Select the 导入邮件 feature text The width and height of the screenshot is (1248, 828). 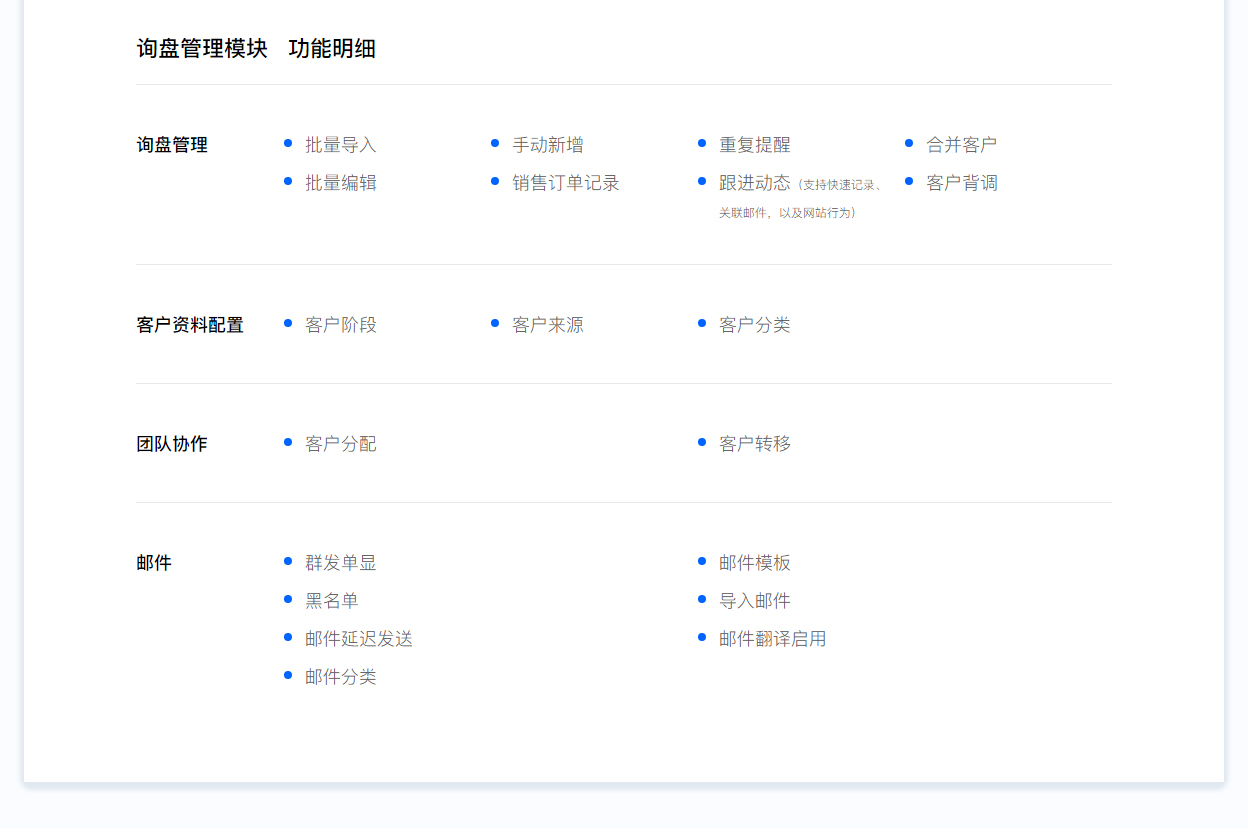coord(755,601)
